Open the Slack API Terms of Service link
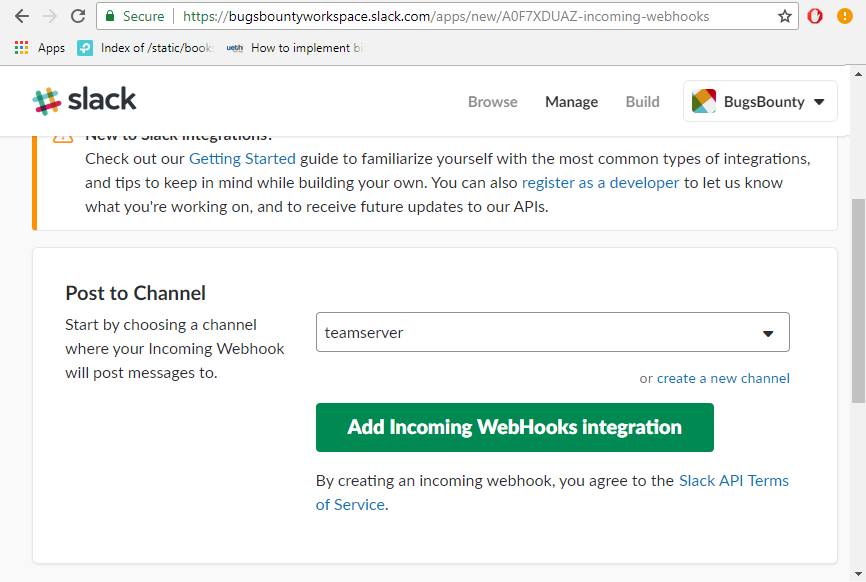Screen dimensions: 866x582 (x=733, y=481)
